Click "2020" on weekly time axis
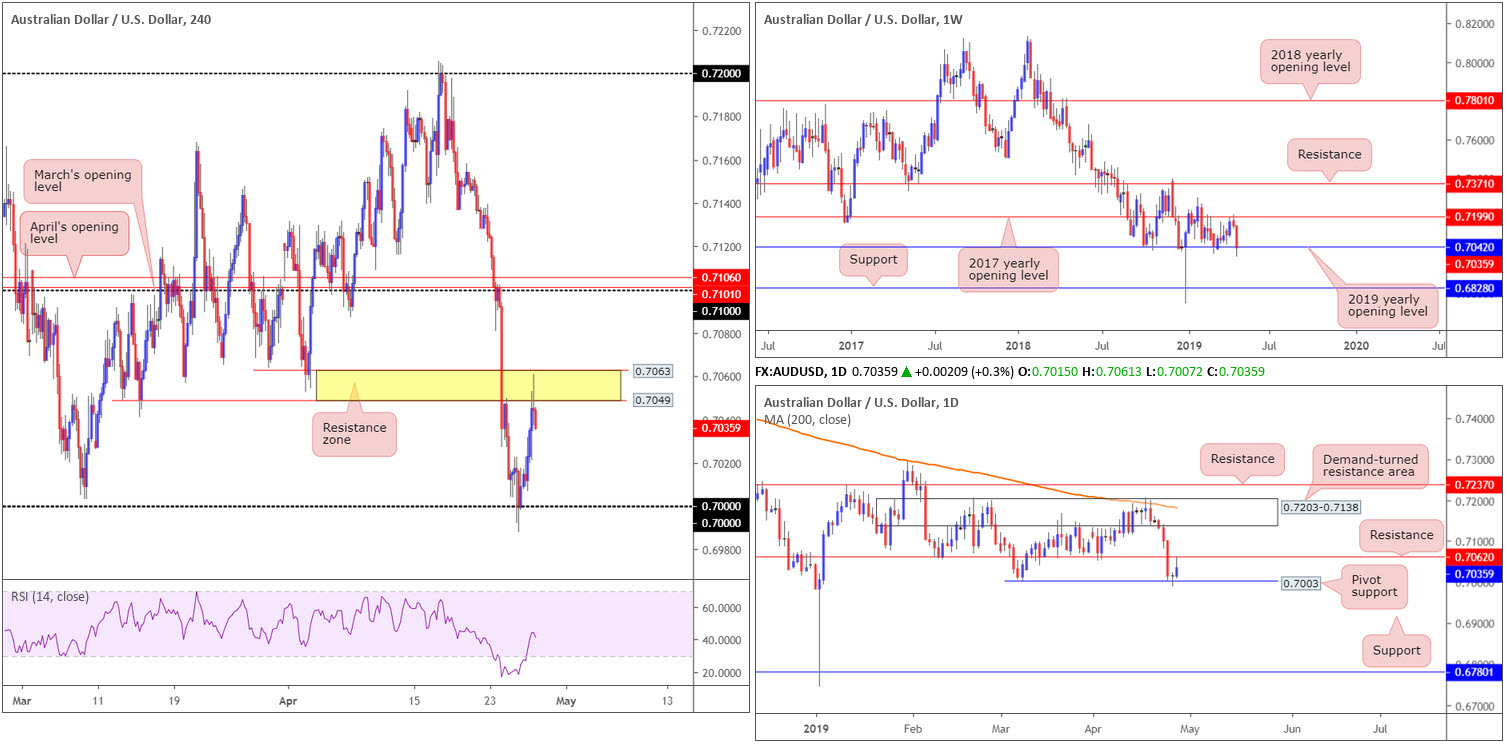The image size is (1507, 744). [1355, 344]
